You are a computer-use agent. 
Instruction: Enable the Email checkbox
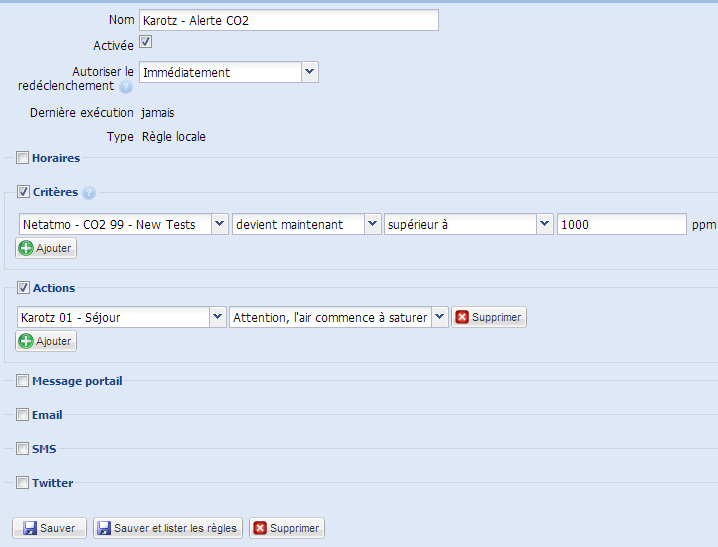pyautogui.click(x=22, y=415)
